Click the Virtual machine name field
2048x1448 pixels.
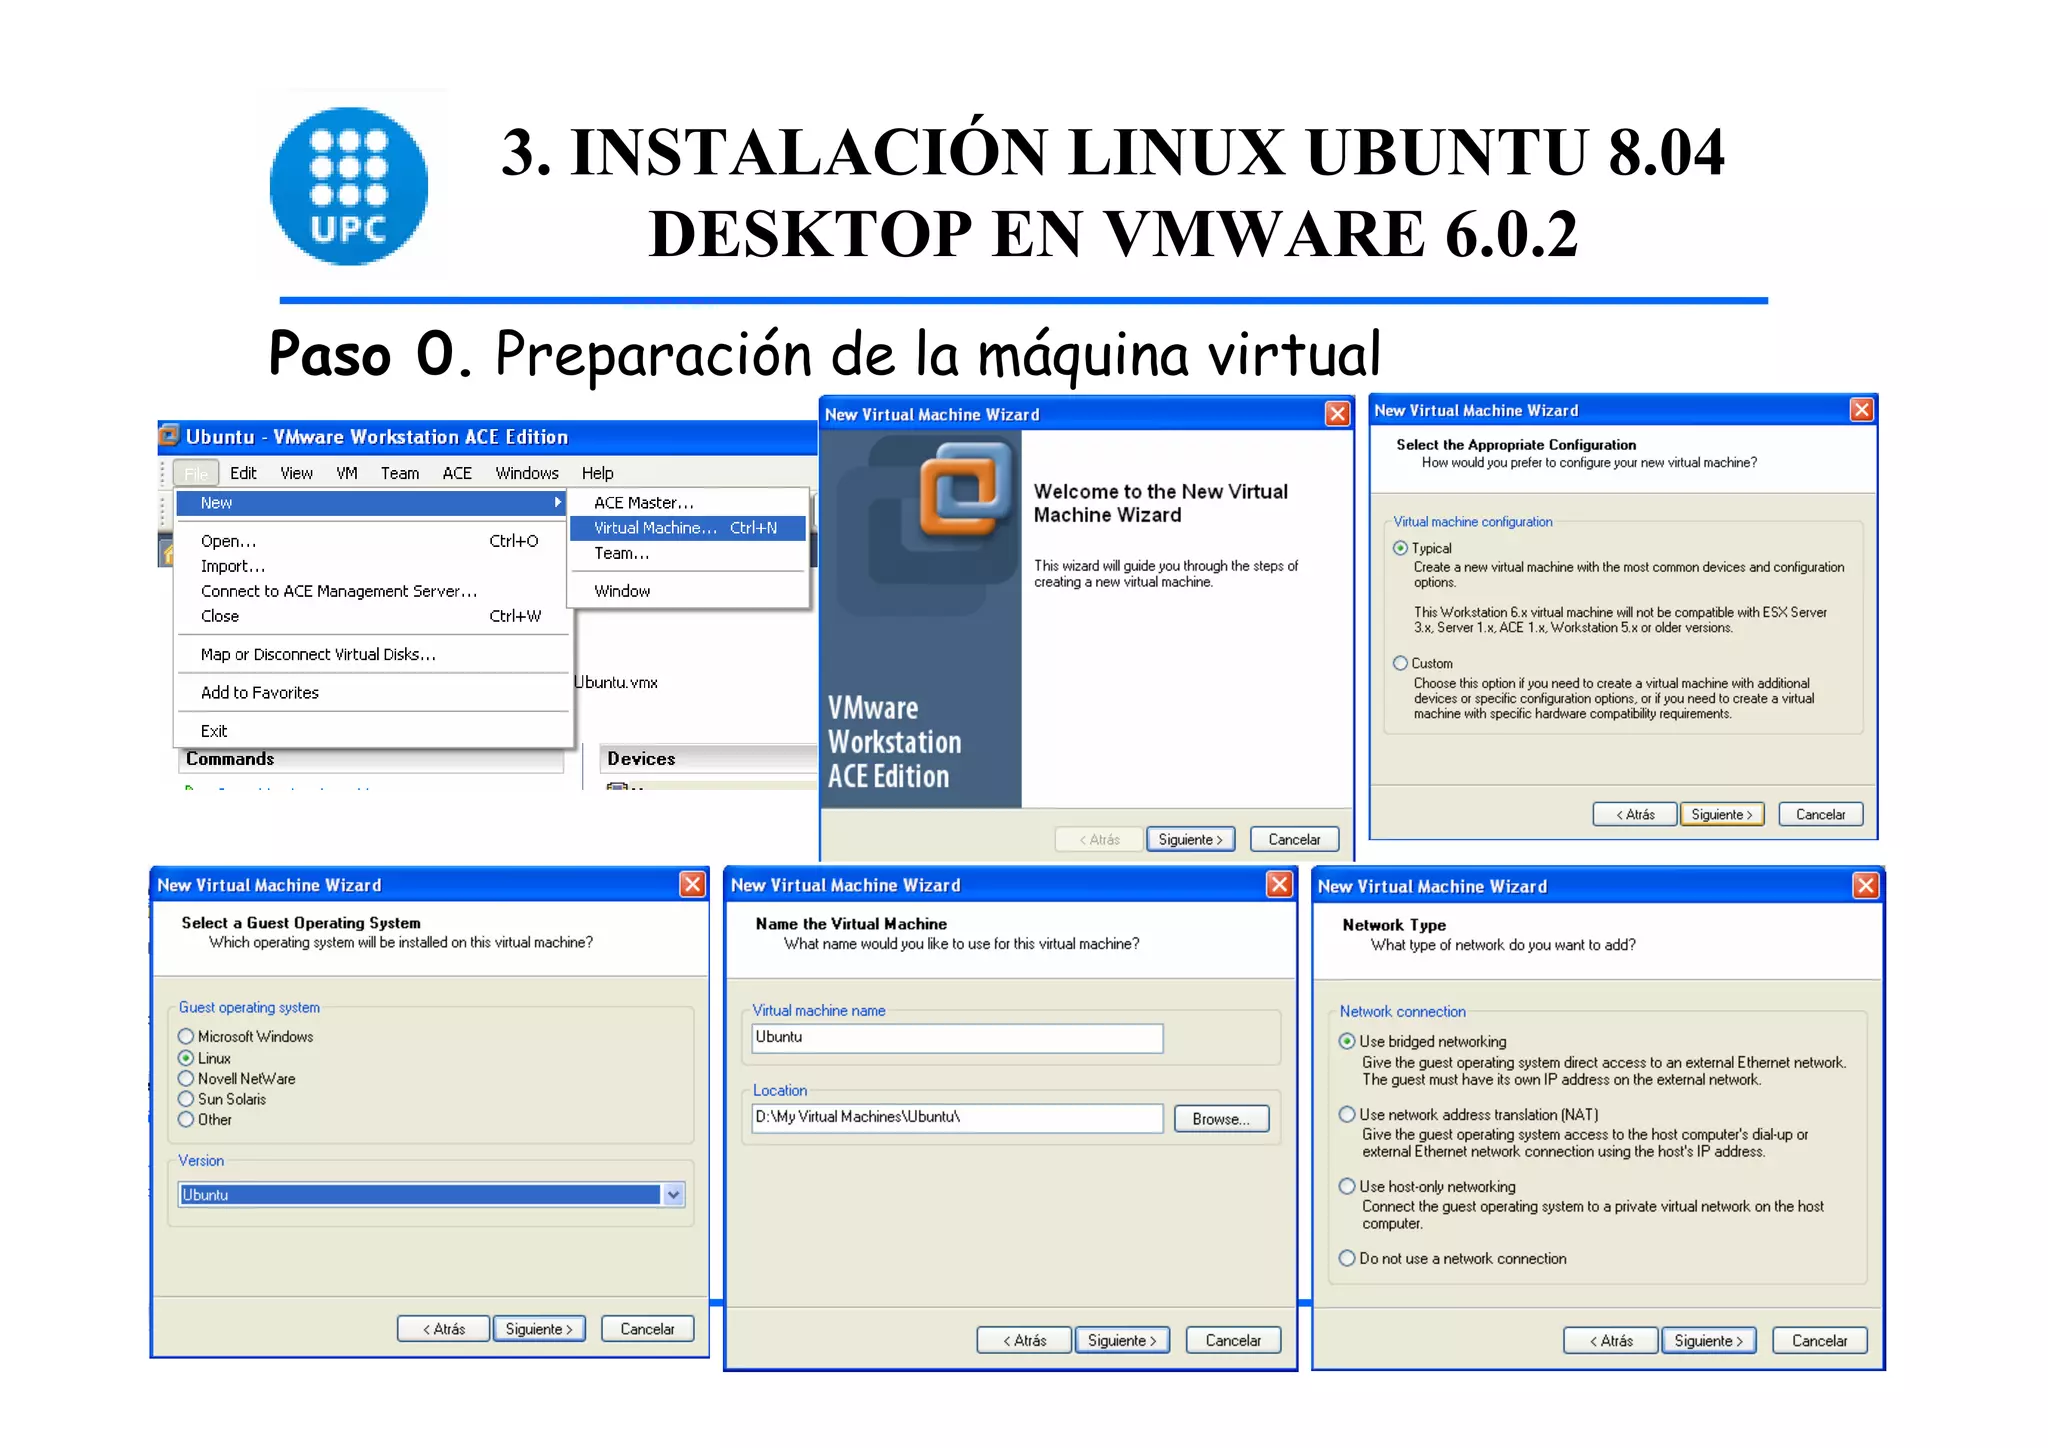coord(957,1038)
